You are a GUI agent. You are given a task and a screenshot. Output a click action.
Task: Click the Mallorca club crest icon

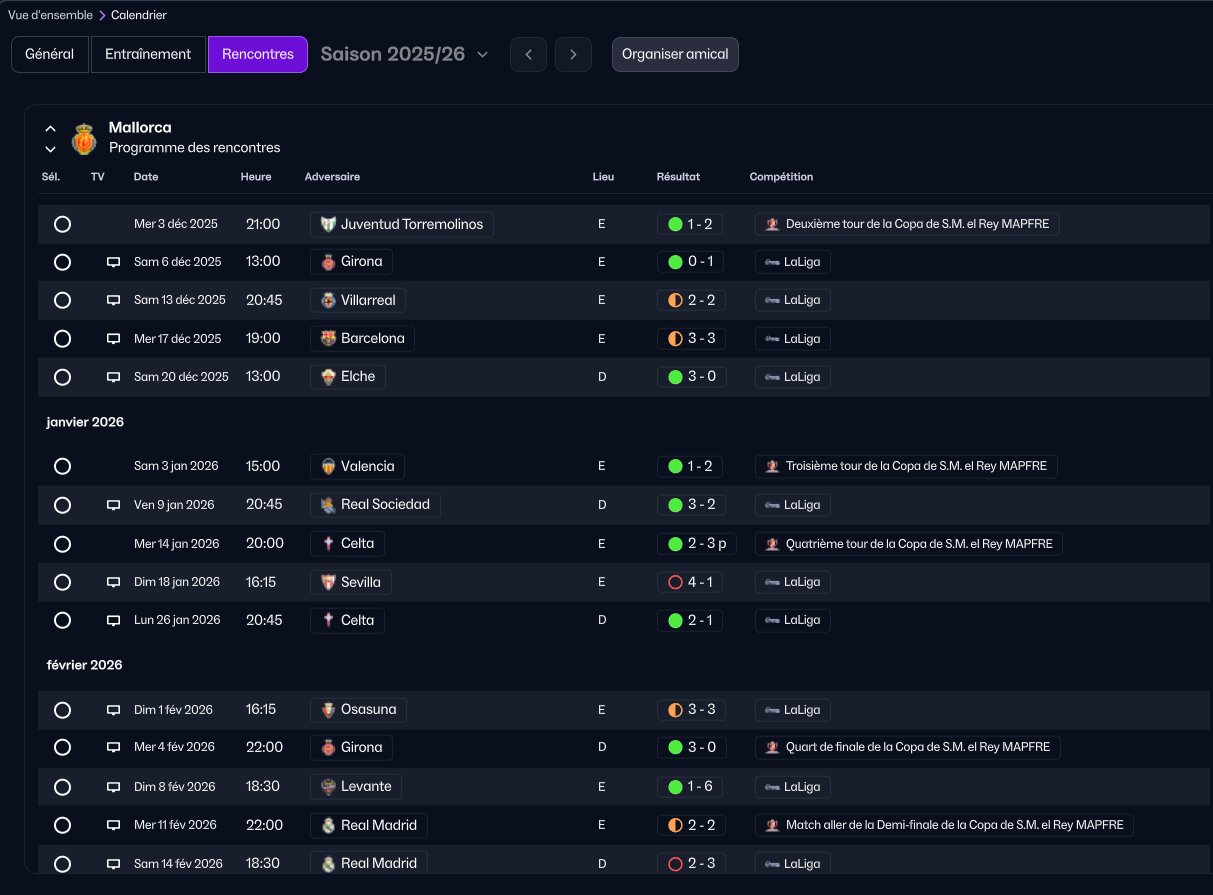click(84, 138)
